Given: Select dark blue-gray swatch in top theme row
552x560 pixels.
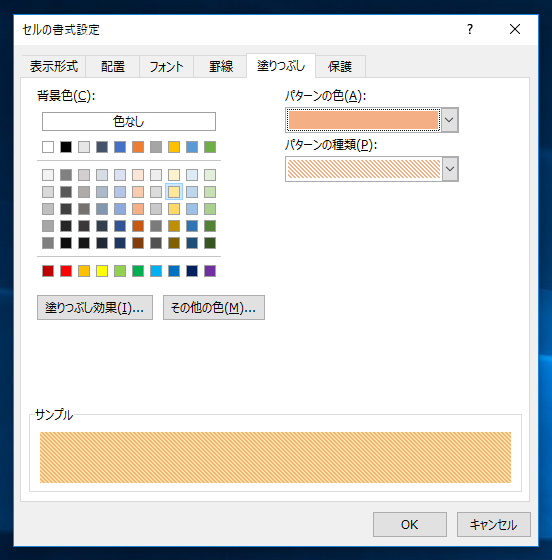Looking at the screenshot, I should pos(102,147).
